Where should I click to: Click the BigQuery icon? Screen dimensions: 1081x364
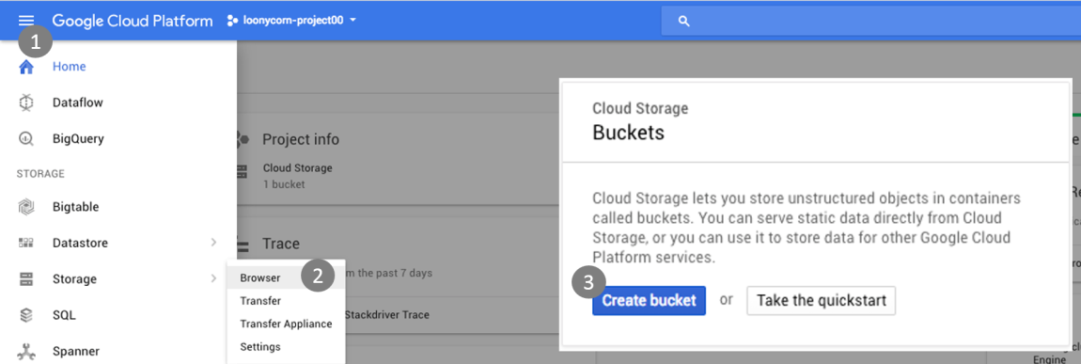pyautogui.click(x=26, y=139)
